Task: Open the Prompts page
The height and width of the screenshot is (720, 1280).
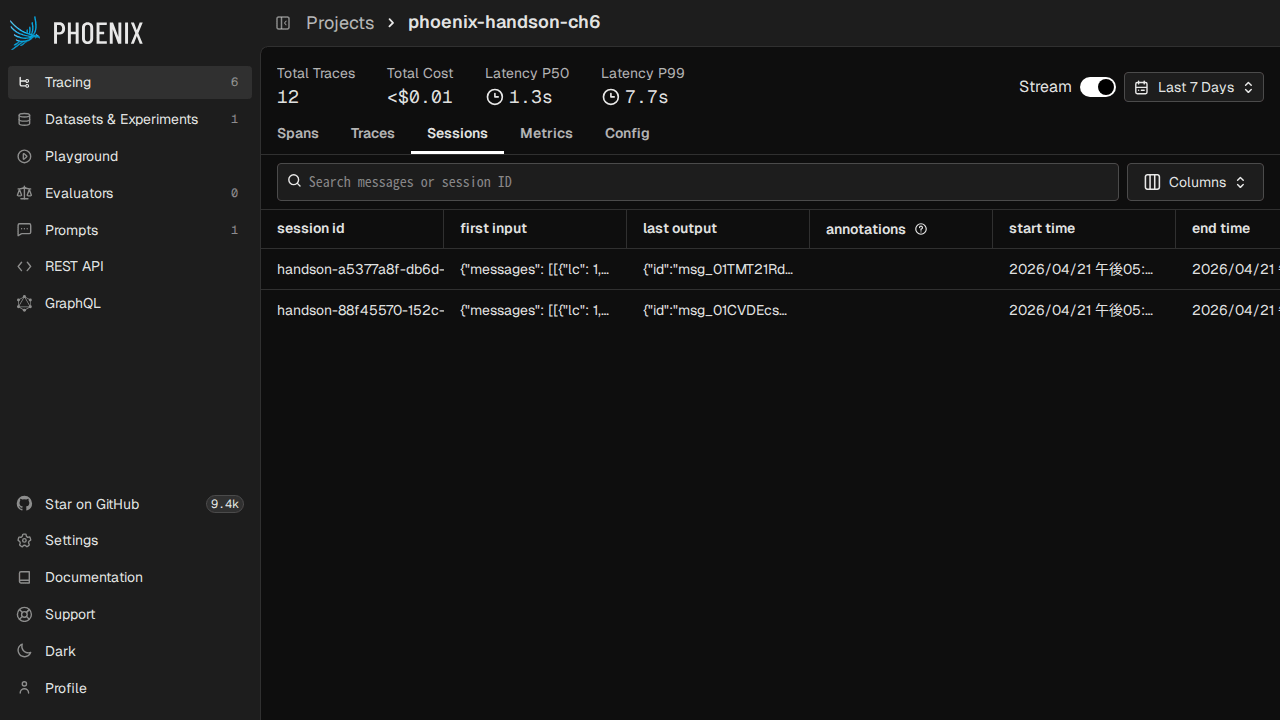Action: [130, 231]
